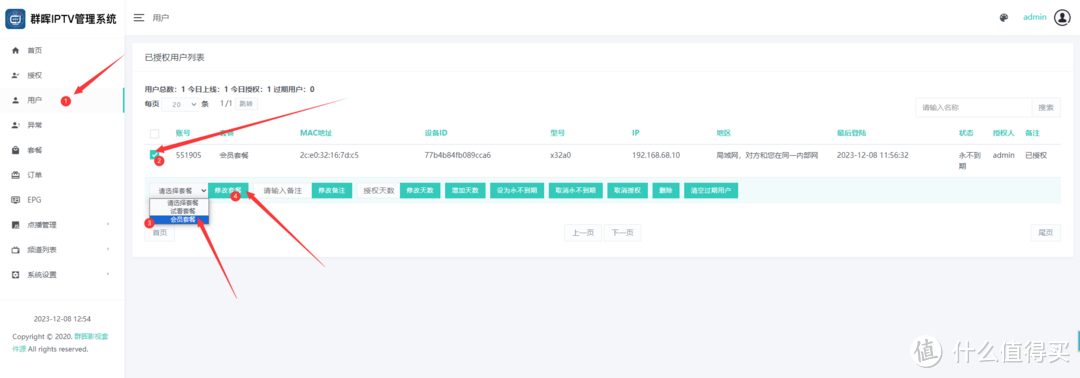Screen dimensions: 1080x378
Task: Open the 请选择套餐 package dropdown
Action: 178,191
